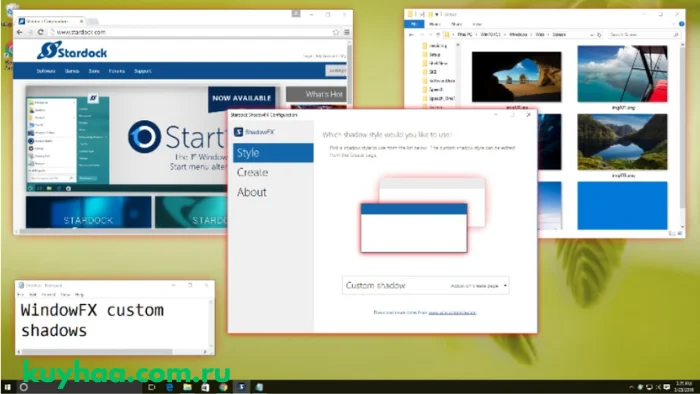Open the Create page in ShadowFX
700x394 pixels.
(252, 172)
